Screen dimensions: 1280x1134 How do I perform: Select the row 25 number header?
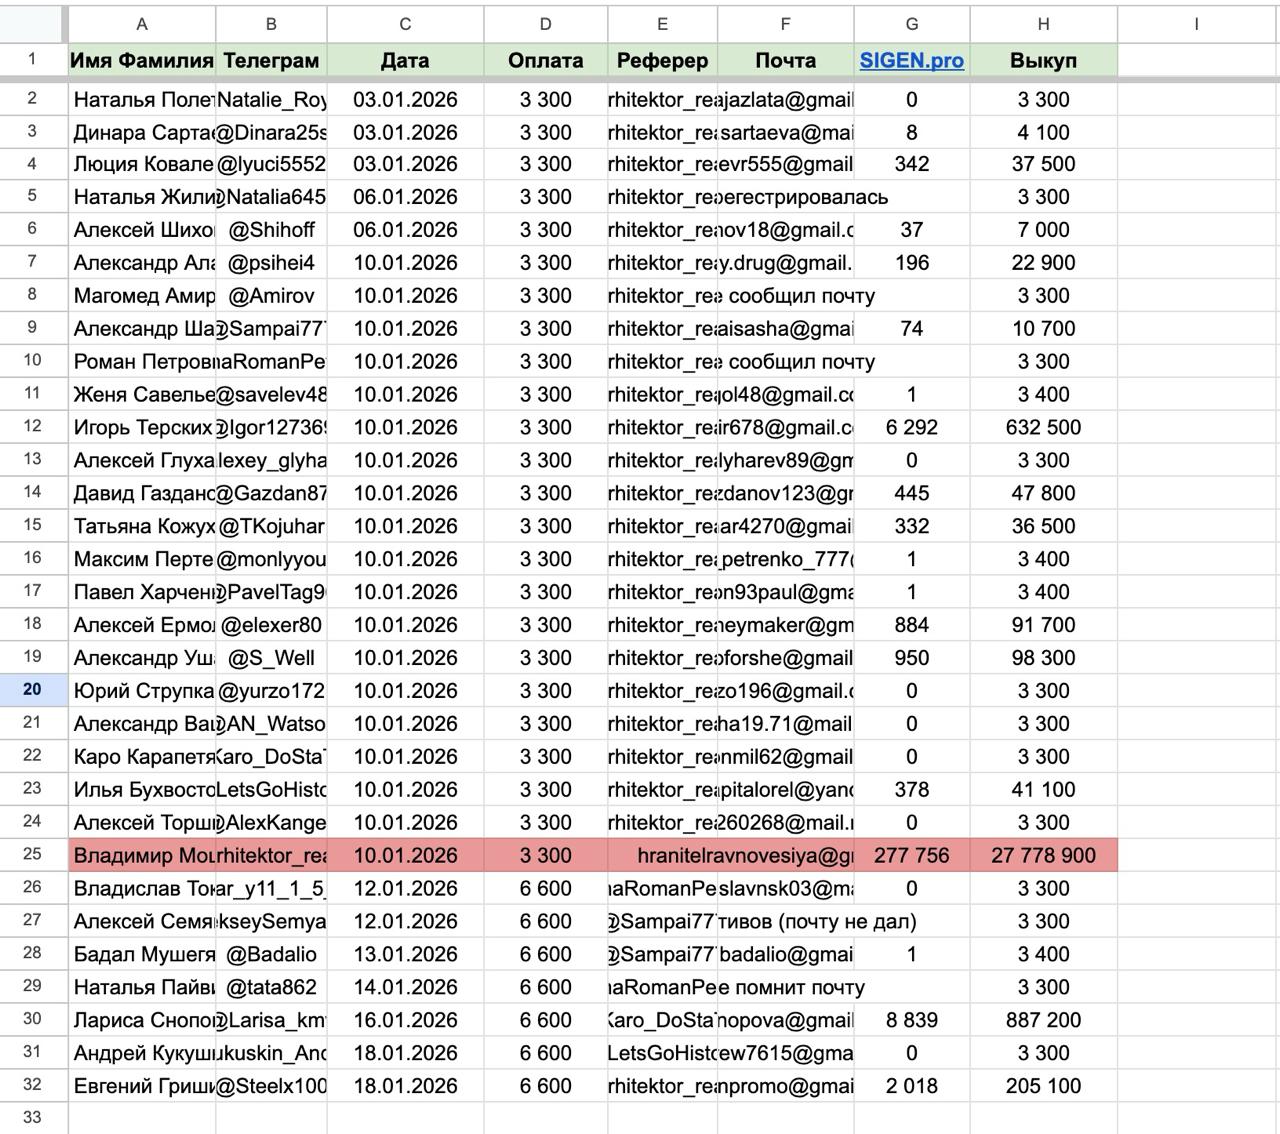point(32,855)
